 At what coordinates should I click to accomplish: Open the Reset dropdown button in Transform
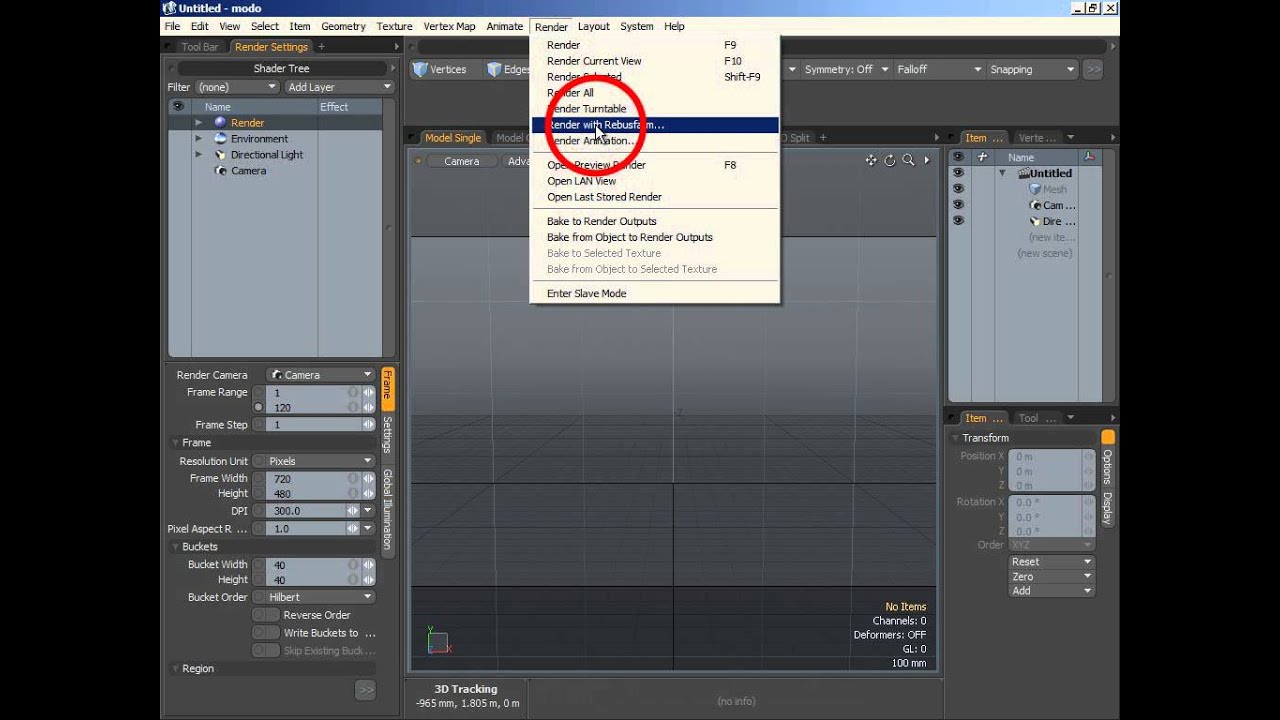[1052, 562]
